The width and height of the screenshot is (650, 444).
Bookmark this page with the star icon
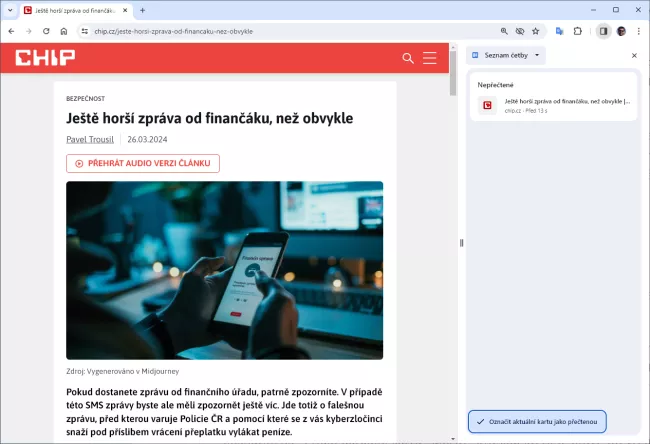pos(536,31)
